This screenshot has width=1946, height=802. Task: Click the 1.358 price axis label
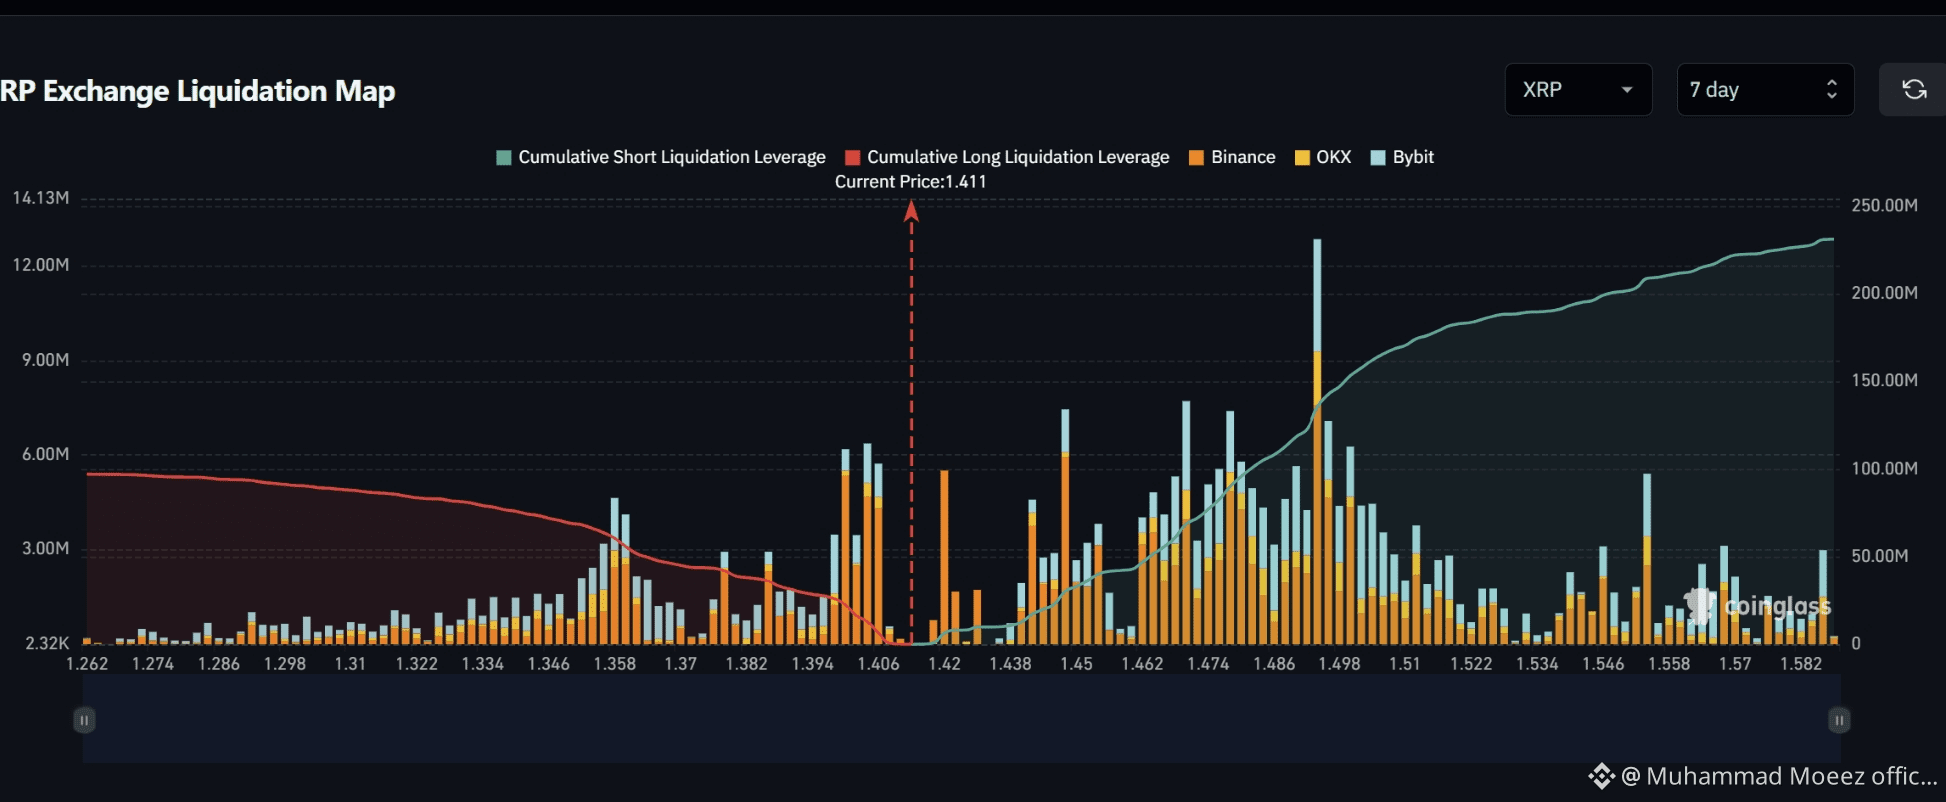[615, 664]
